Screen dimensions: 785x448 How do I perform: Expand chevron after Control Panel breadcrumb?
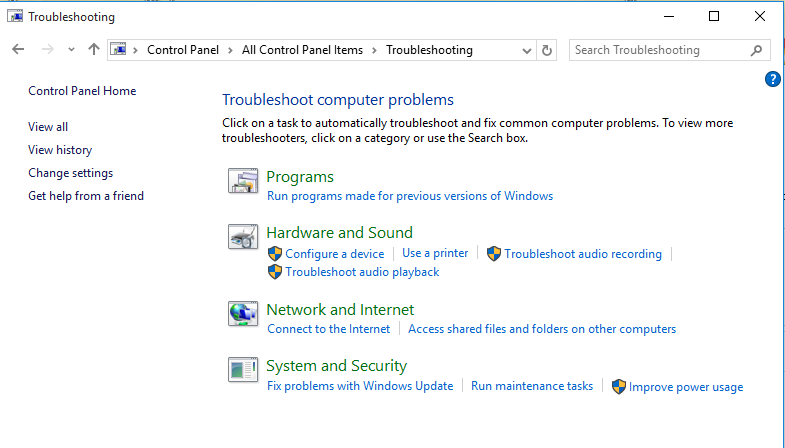coord(230,50)
